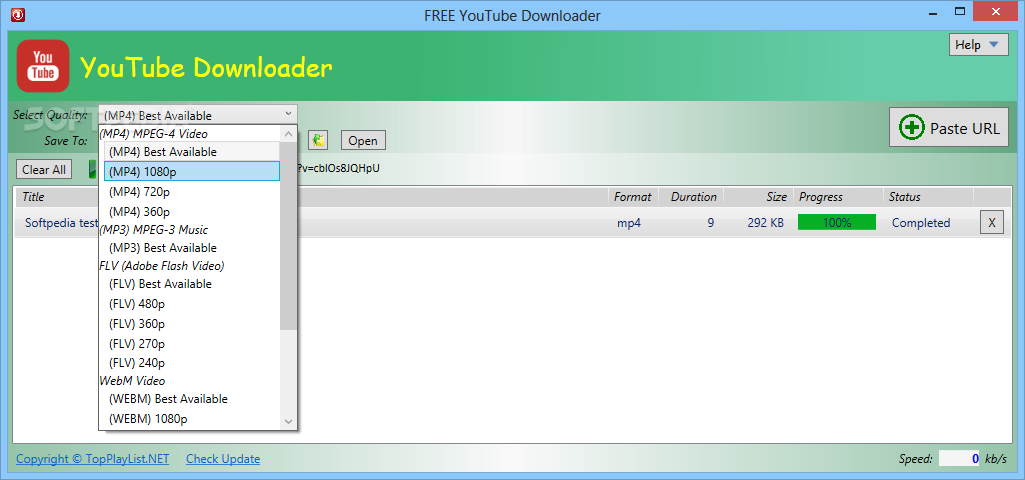Choose (MP3) Best Available option
Viewport: 1025px width, 480px height.
pyautogui.click(x=192, y=248)
